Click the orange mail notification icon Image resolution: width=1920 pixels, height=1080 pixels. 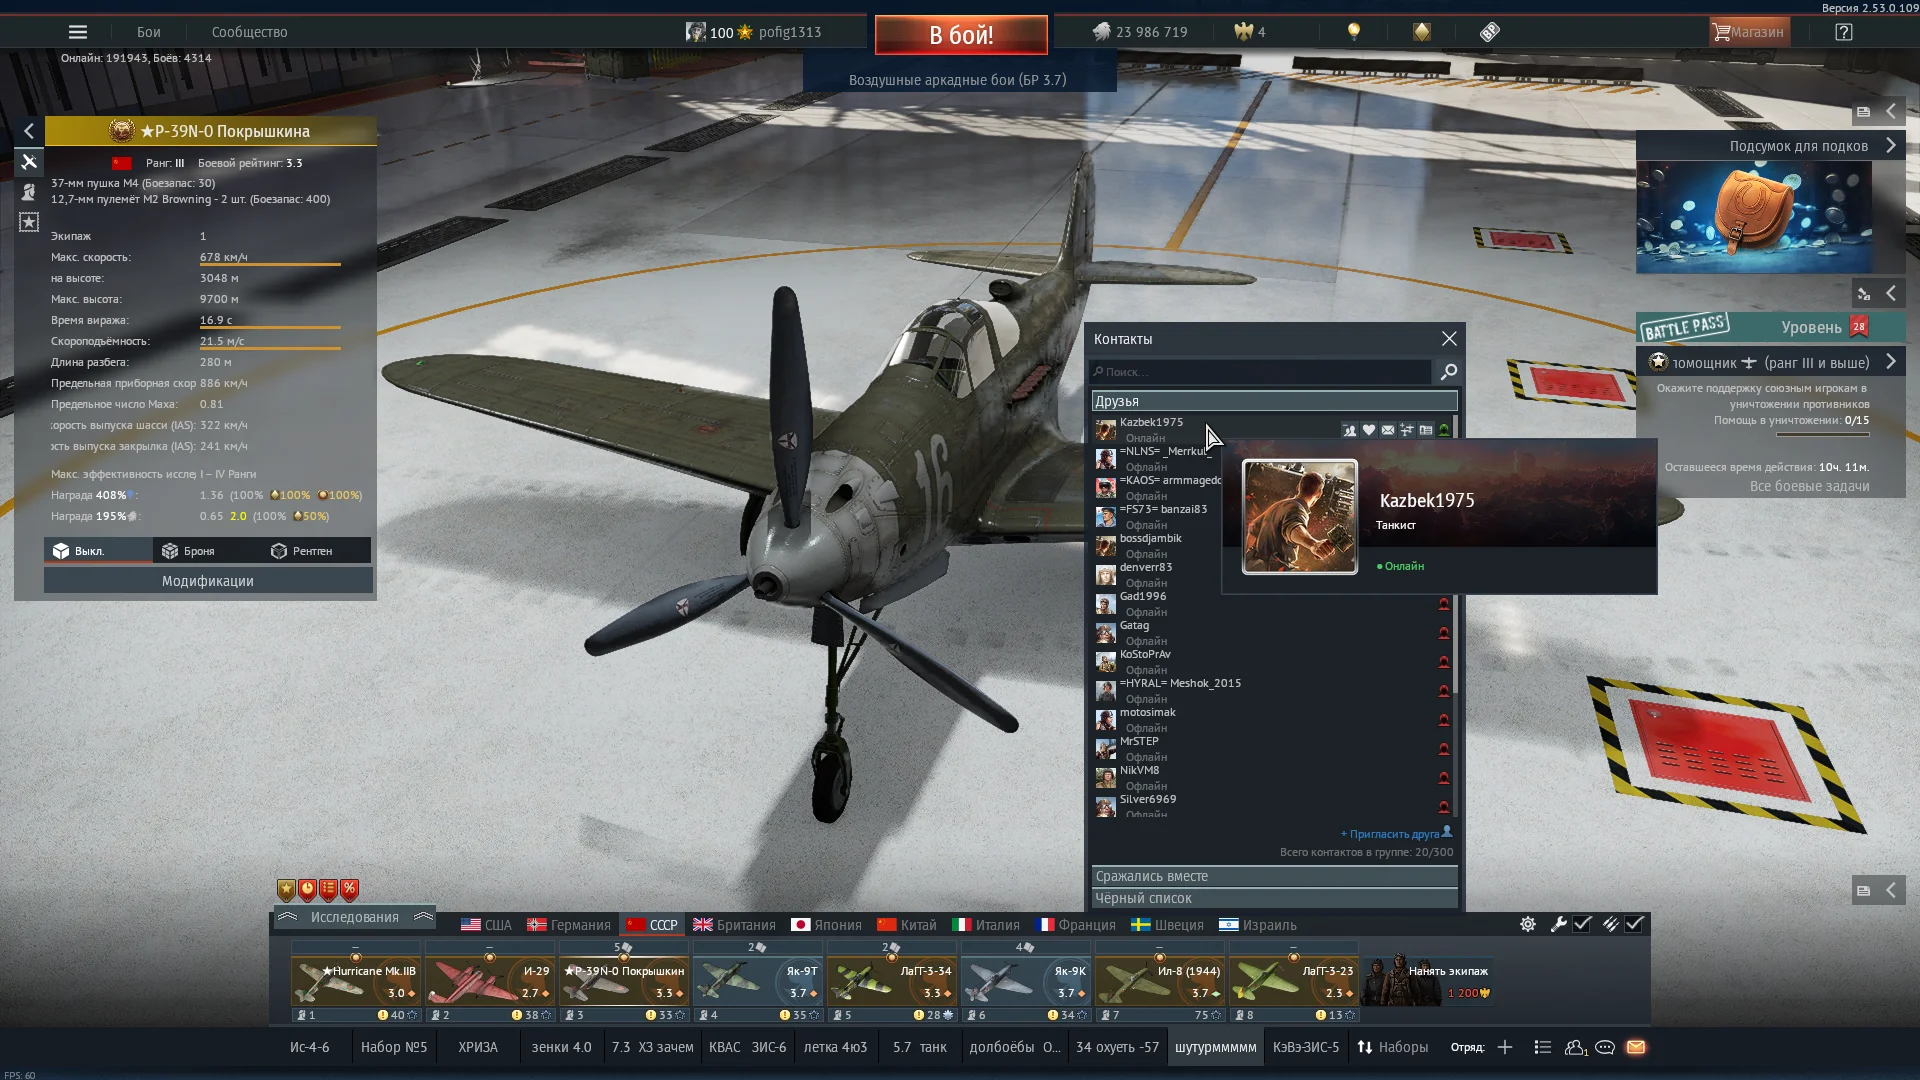click(1636, 1047)
